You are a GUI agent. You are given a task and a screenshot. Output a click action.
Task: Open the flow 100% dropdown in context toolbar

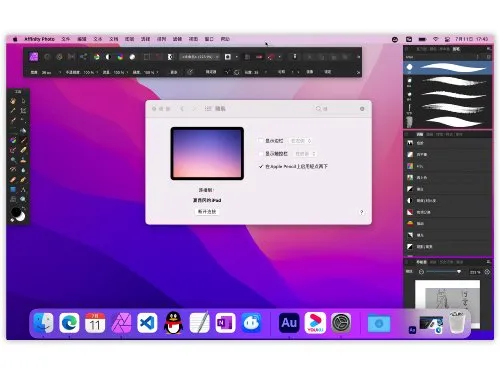(x=128, y=72)
